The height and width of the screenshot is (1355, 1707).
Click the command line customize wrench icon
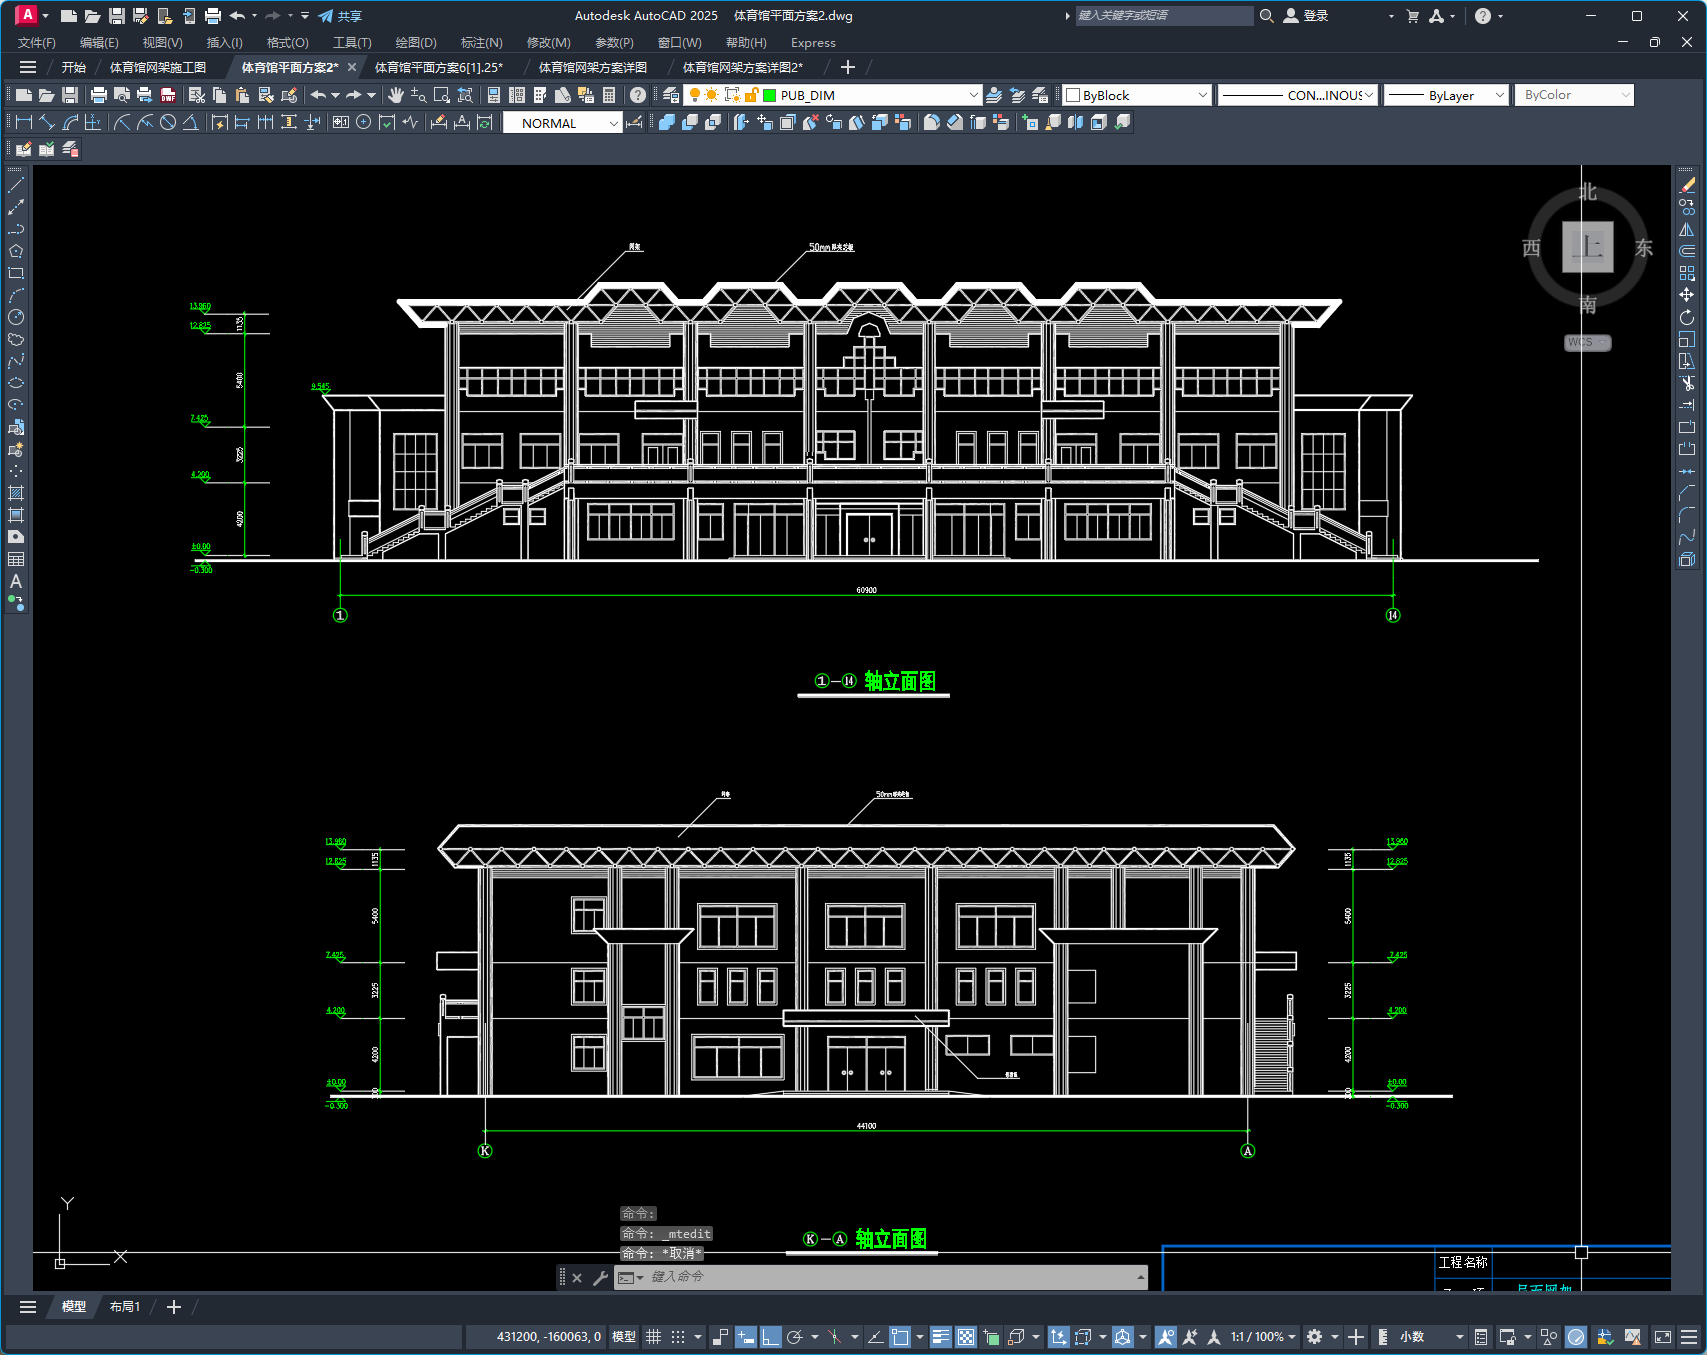[600, 1277]
